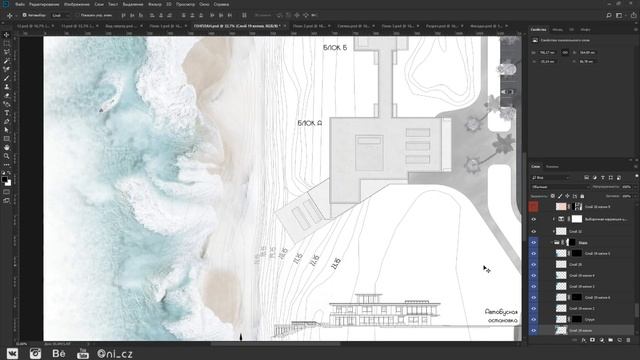
Task: Select the Pen tool
Action: (7, 122)
